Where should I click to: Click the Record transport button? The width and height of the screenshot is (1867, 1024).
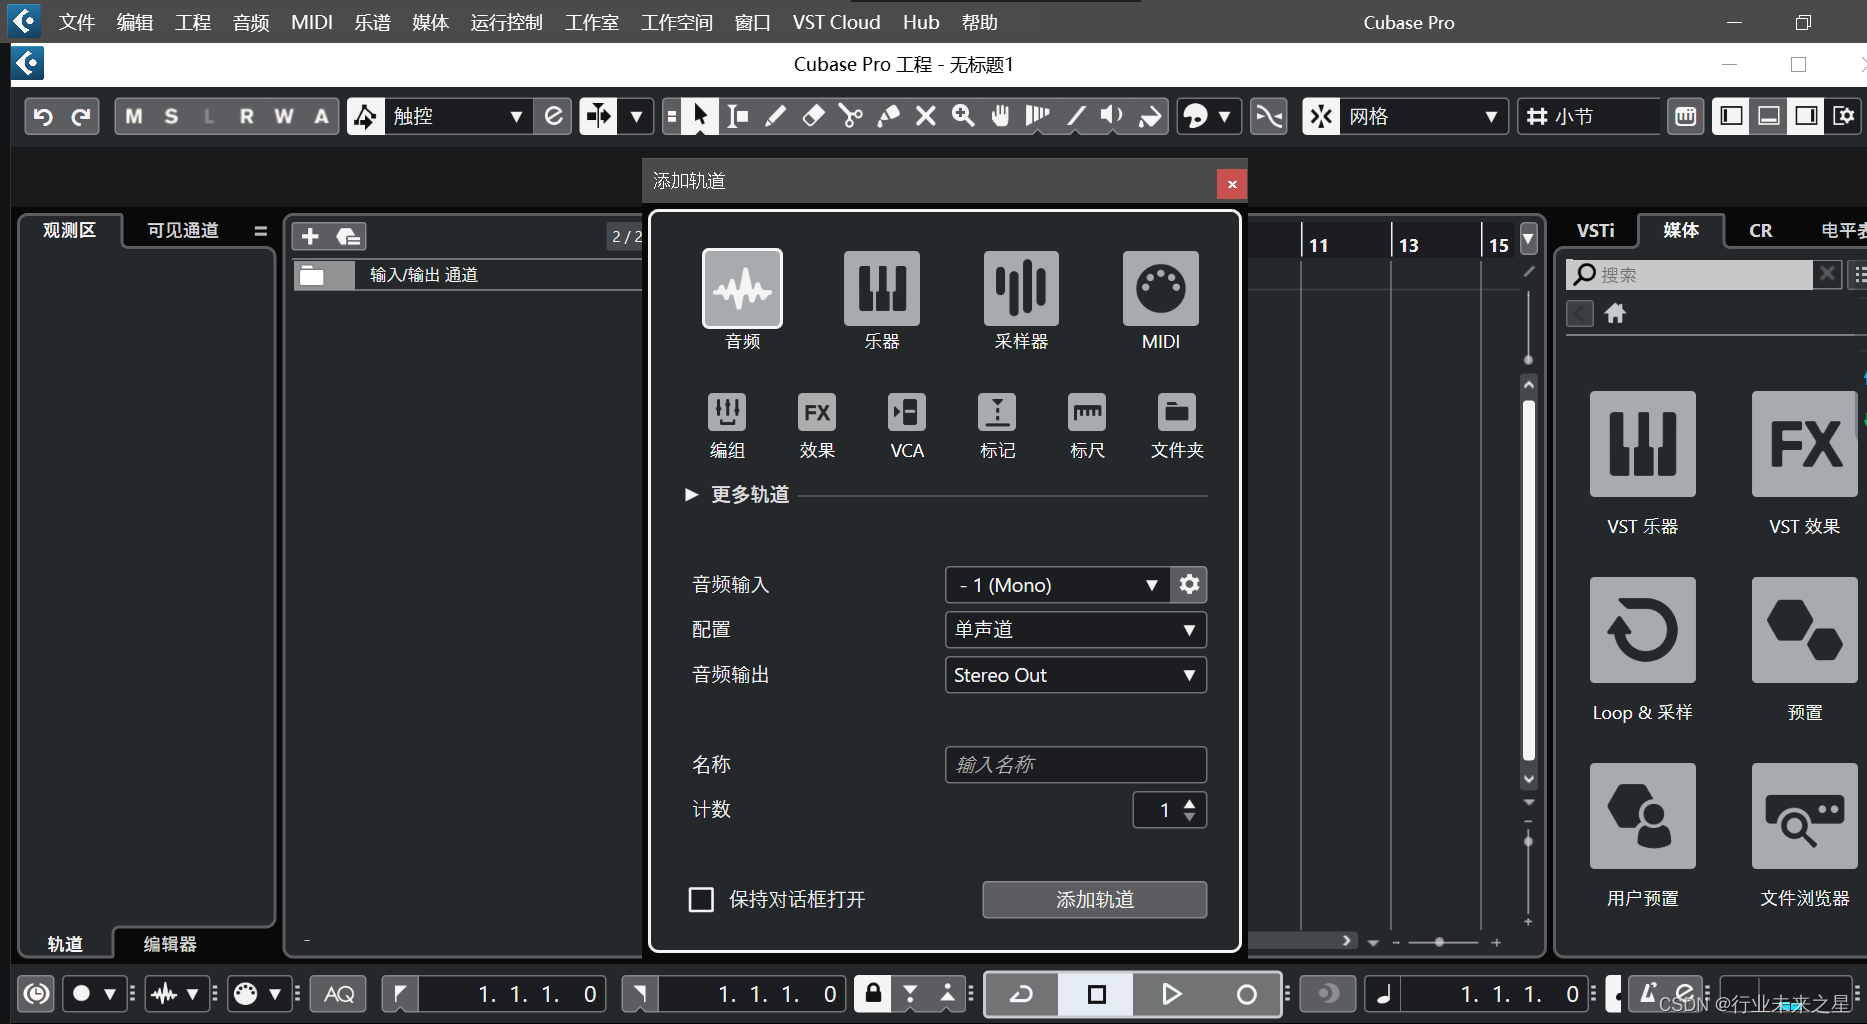pos(1246,994)
